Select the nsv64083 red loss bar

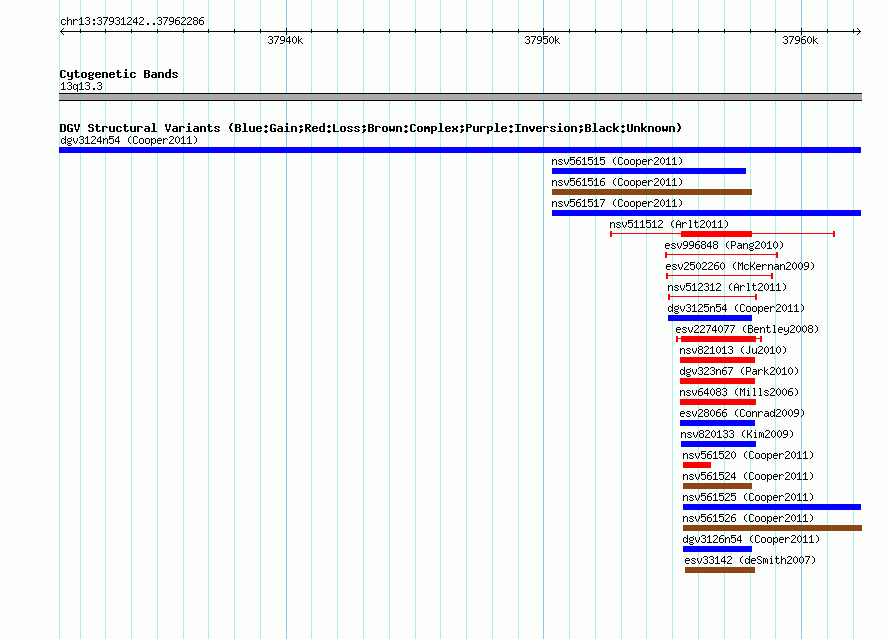718,402
